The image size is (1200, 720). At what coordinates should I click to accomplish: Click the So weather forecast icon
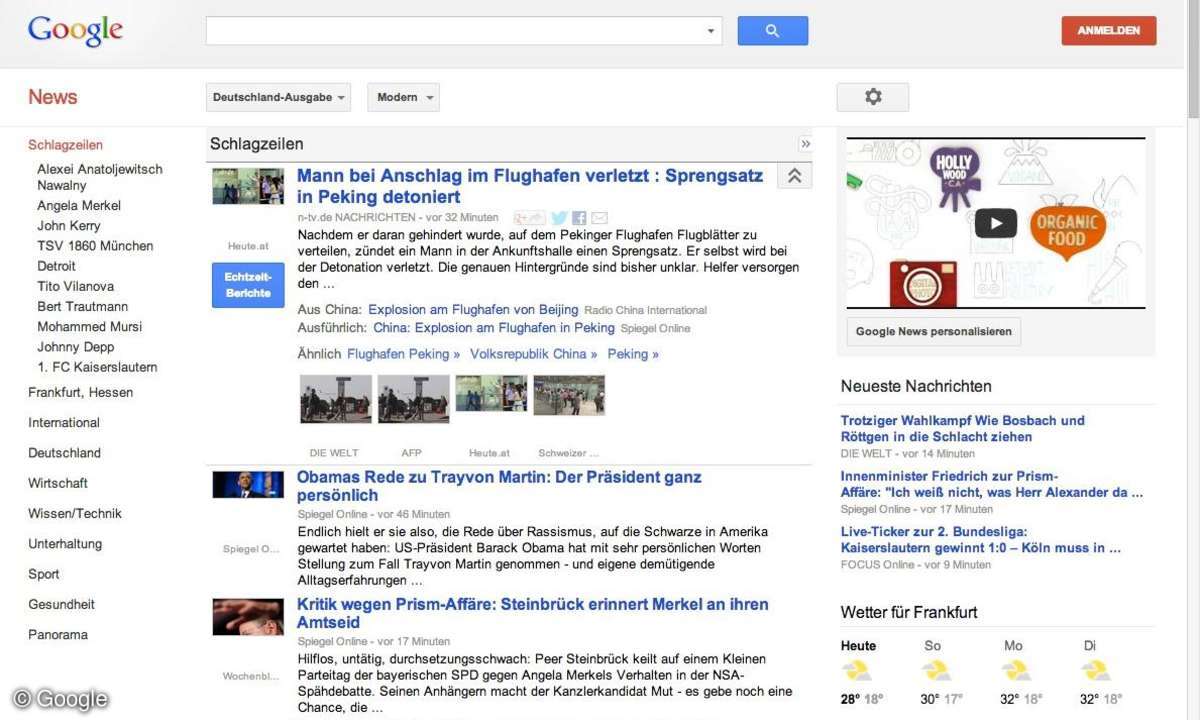[936, 670]
